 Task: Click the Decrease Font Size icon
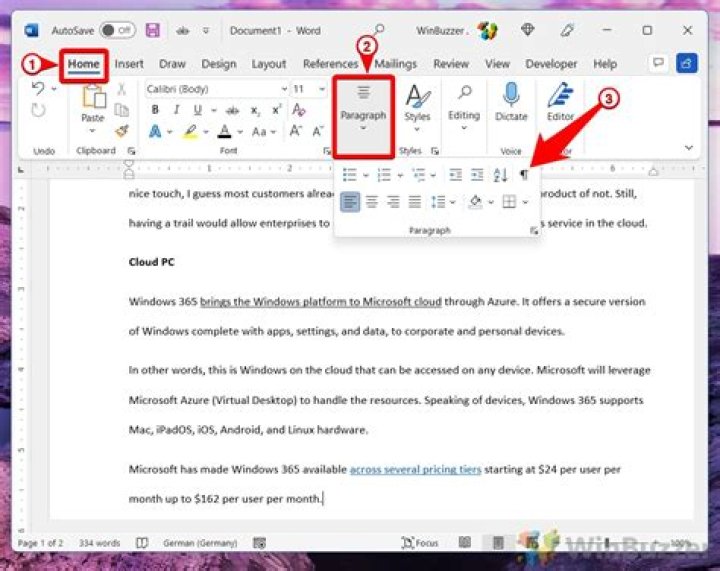(318, 132)
